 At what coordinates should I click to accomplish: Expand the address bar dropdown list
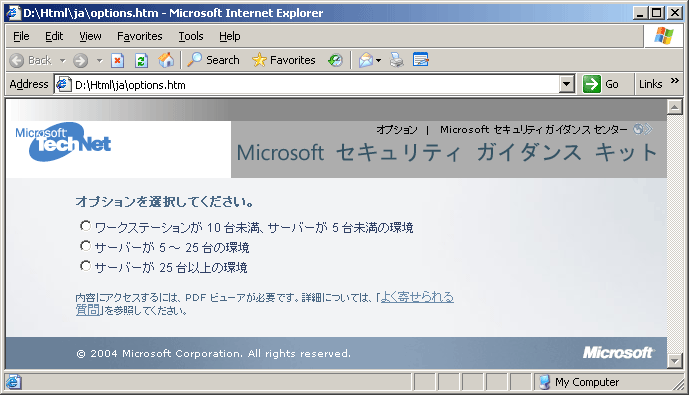[567, 84]
